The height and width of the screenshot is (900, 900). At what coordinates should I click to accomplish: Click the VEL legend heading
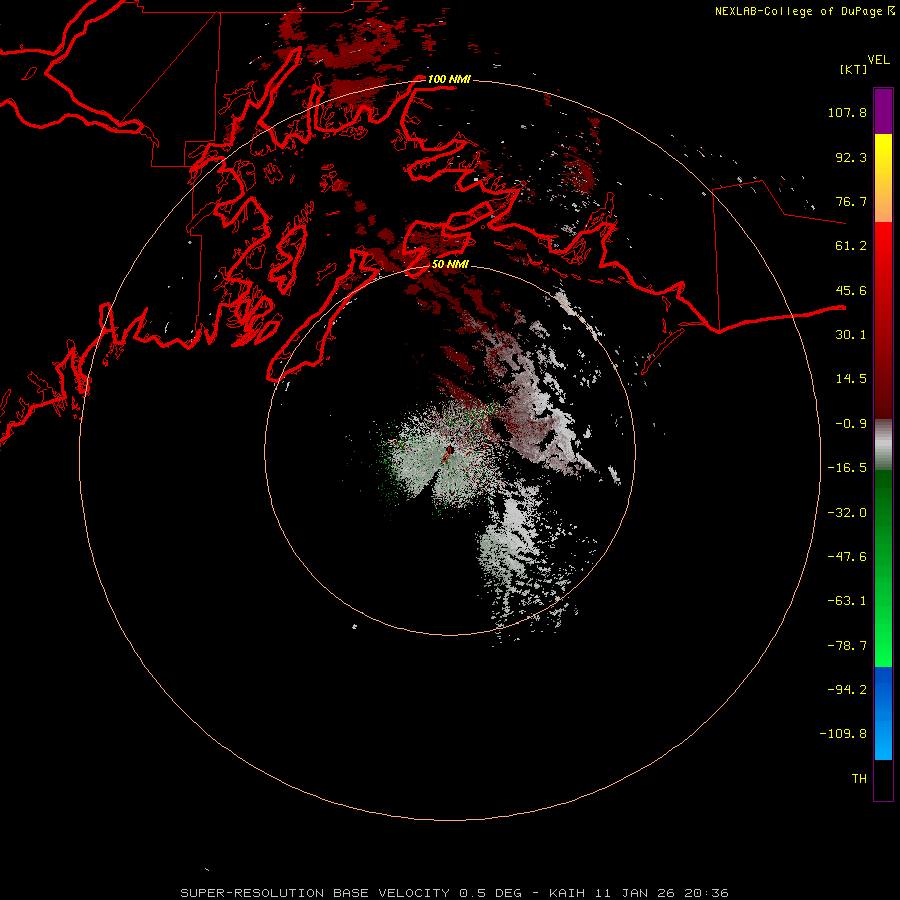pos(878,60)
